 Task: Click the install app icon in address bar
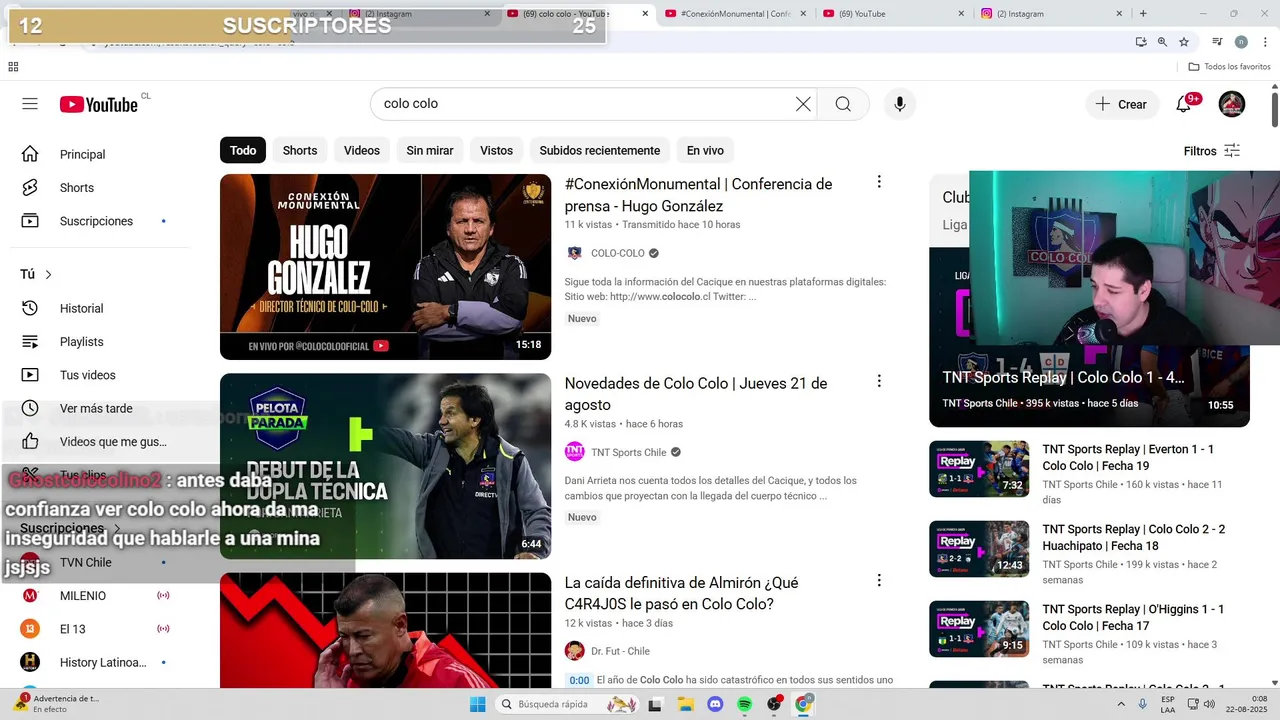pyautogui.click(x=1141, y=42)
